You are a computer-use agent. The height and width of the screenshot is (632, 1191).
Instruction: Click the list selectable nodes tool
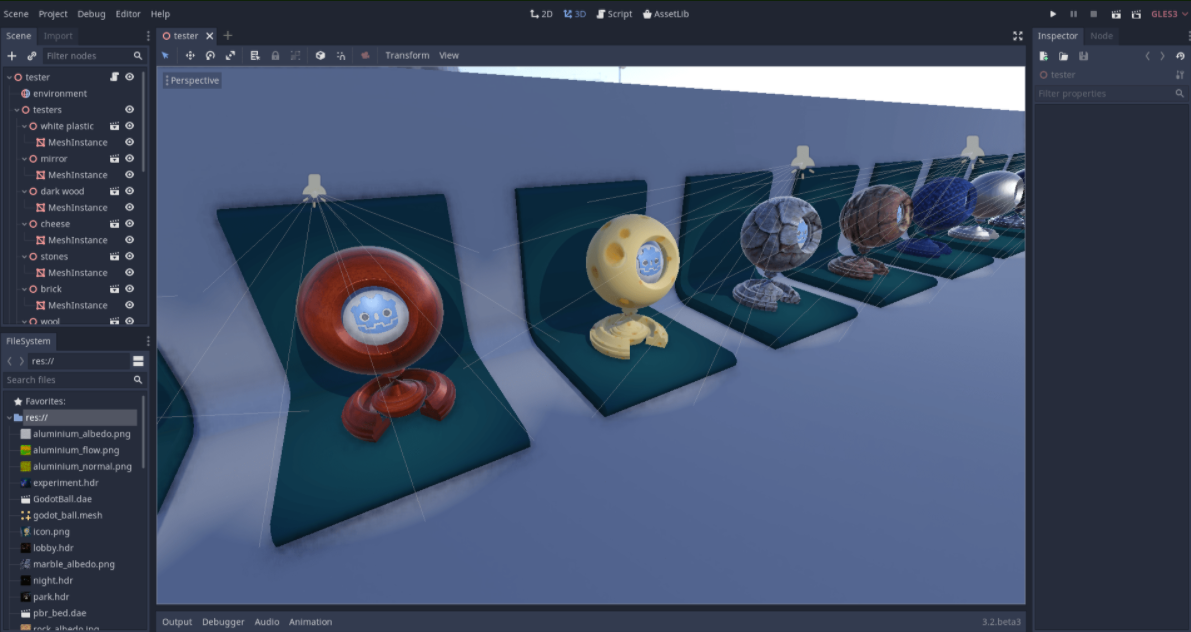254,55
